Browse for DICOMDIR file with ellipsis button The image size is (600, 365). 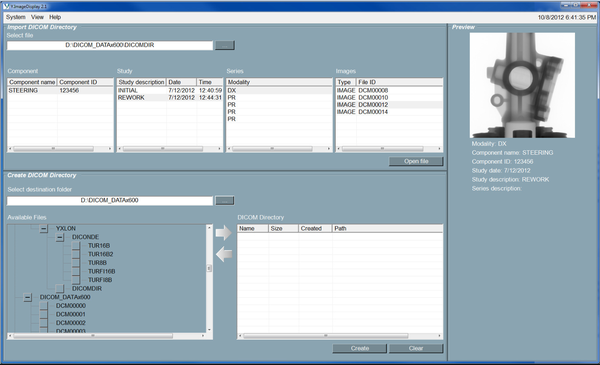click(x=225, y=46)
